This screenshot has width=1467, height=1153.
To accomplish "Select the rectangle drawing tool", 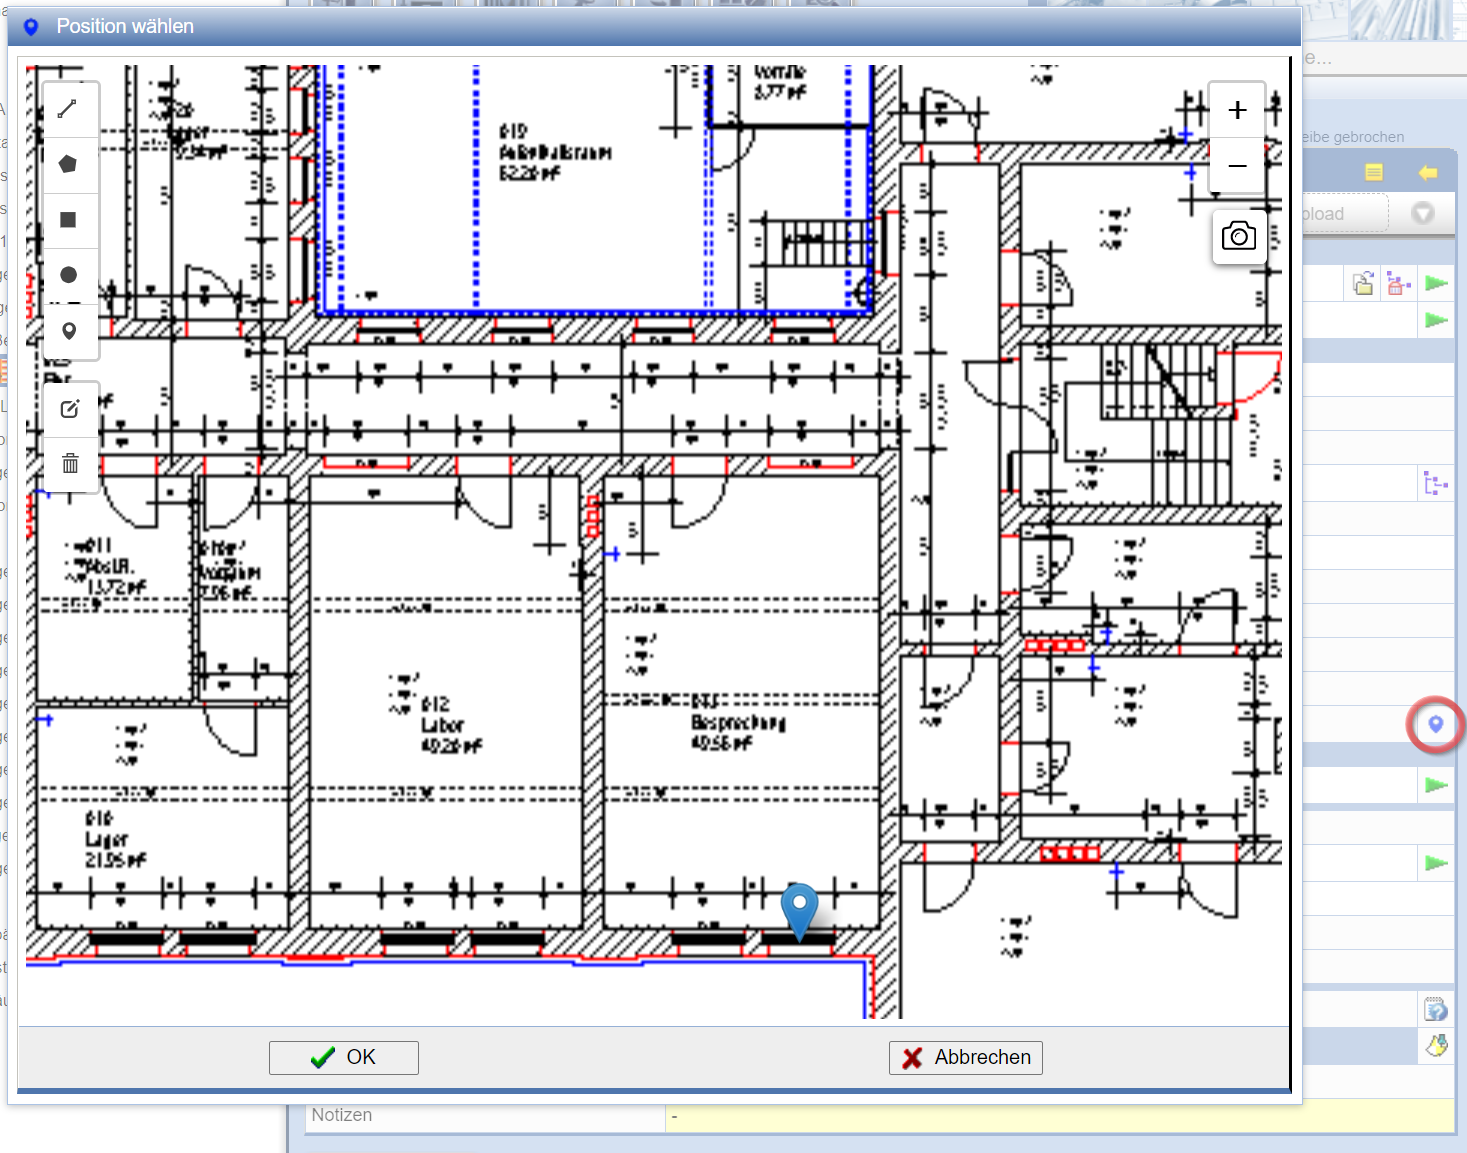I will click(x=68, y=220).
